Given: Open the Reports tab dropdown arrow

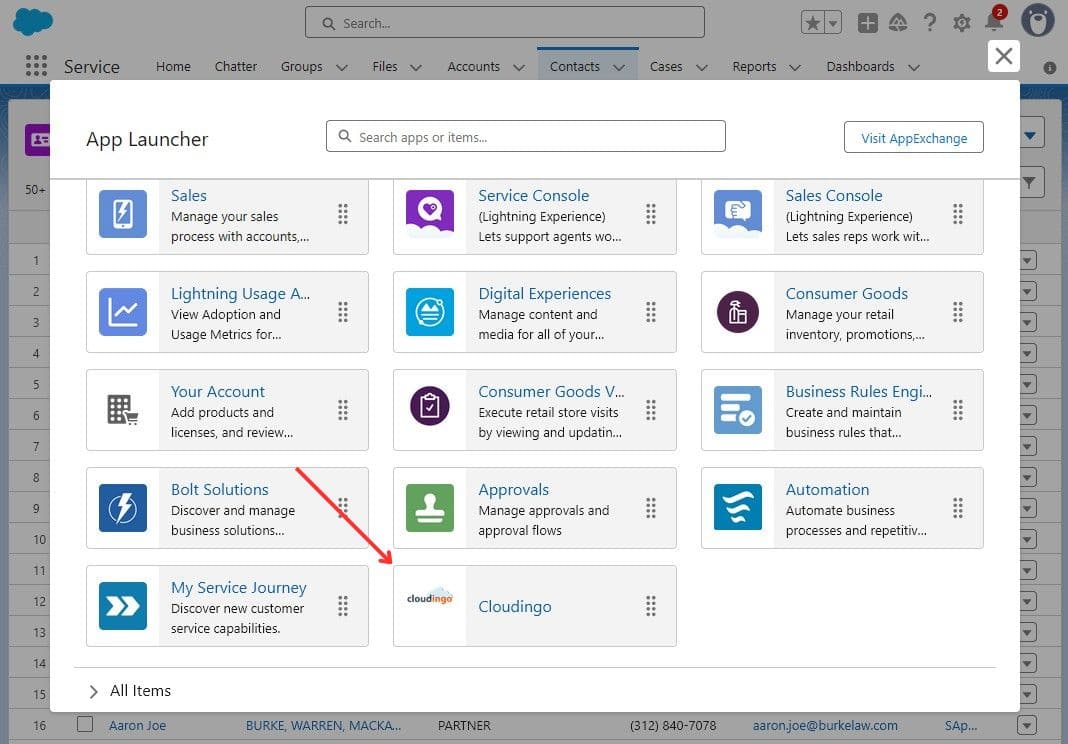Looking at the screenshot, I should (x=794, y=66).
